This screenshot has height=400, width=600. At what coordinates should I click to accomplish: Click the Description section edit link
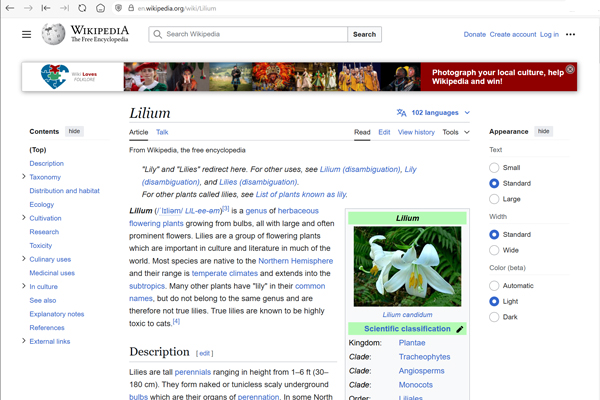204,353
